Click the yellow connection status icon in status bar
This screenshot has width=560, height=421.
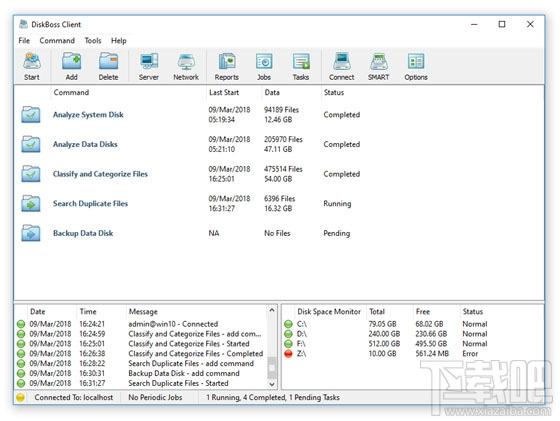point(20,397)
